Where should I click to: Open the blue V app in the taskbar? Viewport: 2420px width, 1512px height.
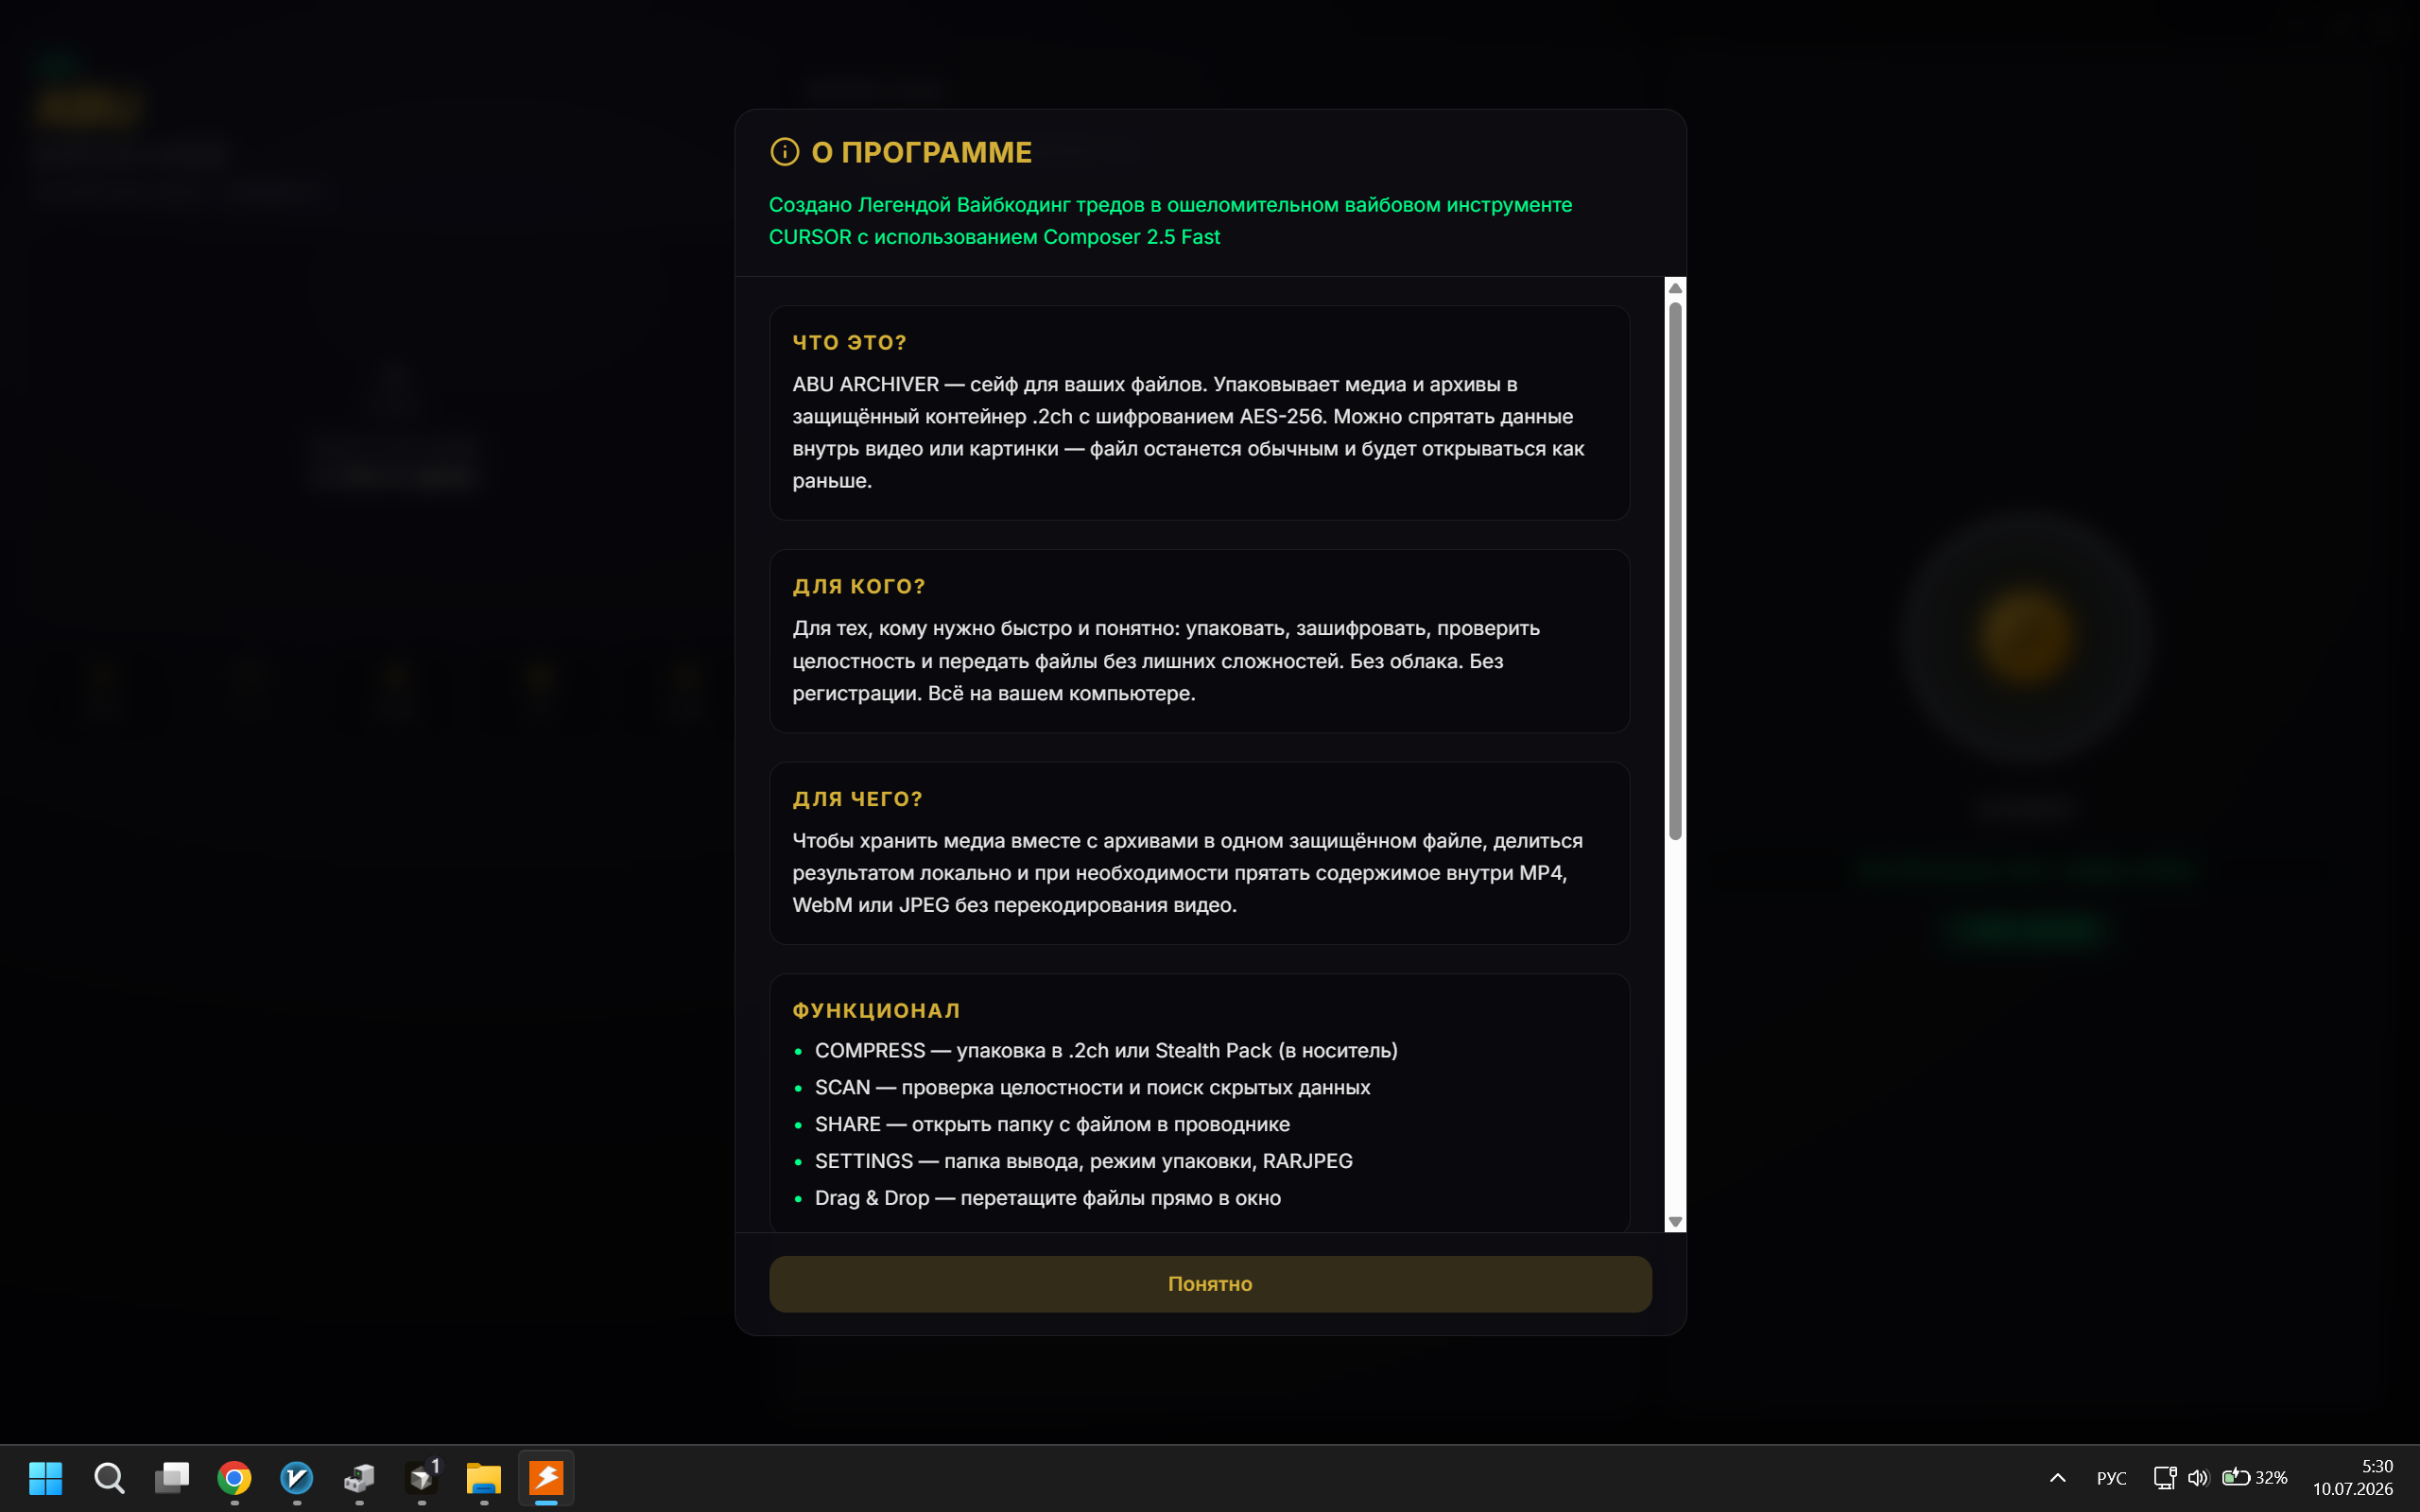click(297, 1478)
